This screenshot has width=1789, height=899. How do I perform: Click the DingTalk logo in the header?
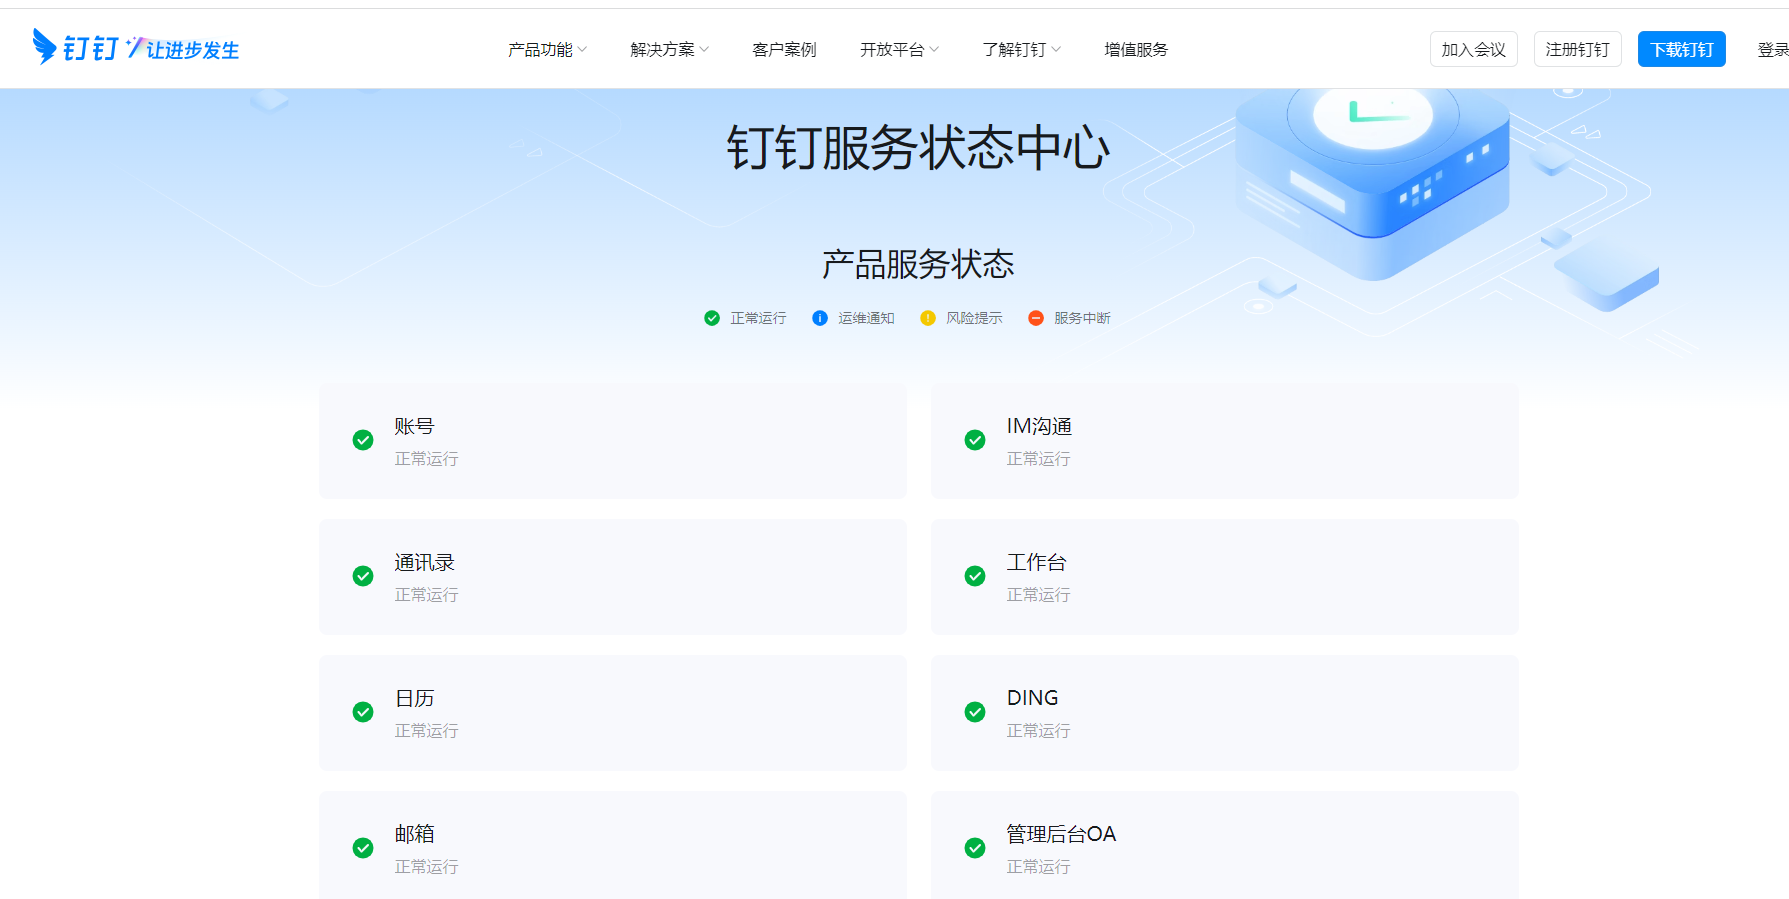coord(76,47)
